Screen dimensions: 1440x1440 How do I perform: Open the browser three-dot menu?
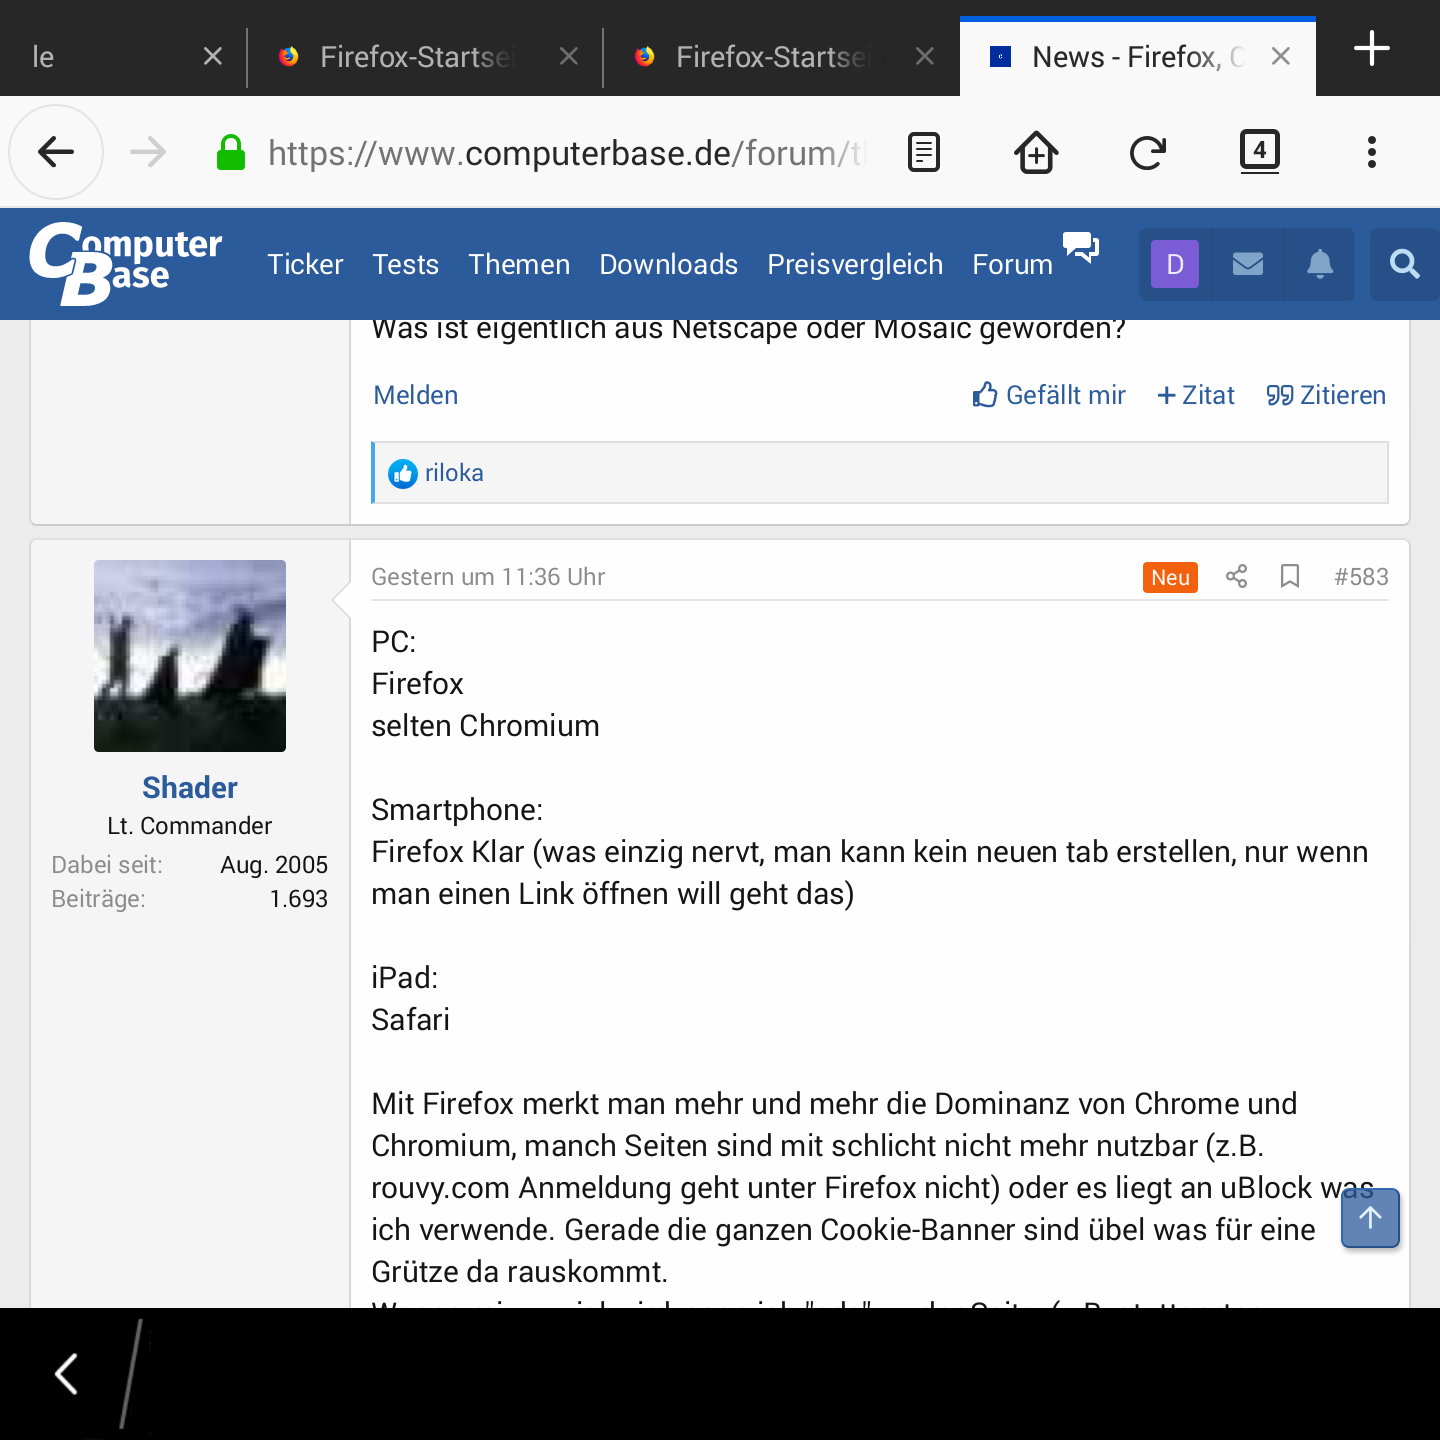1372,152
